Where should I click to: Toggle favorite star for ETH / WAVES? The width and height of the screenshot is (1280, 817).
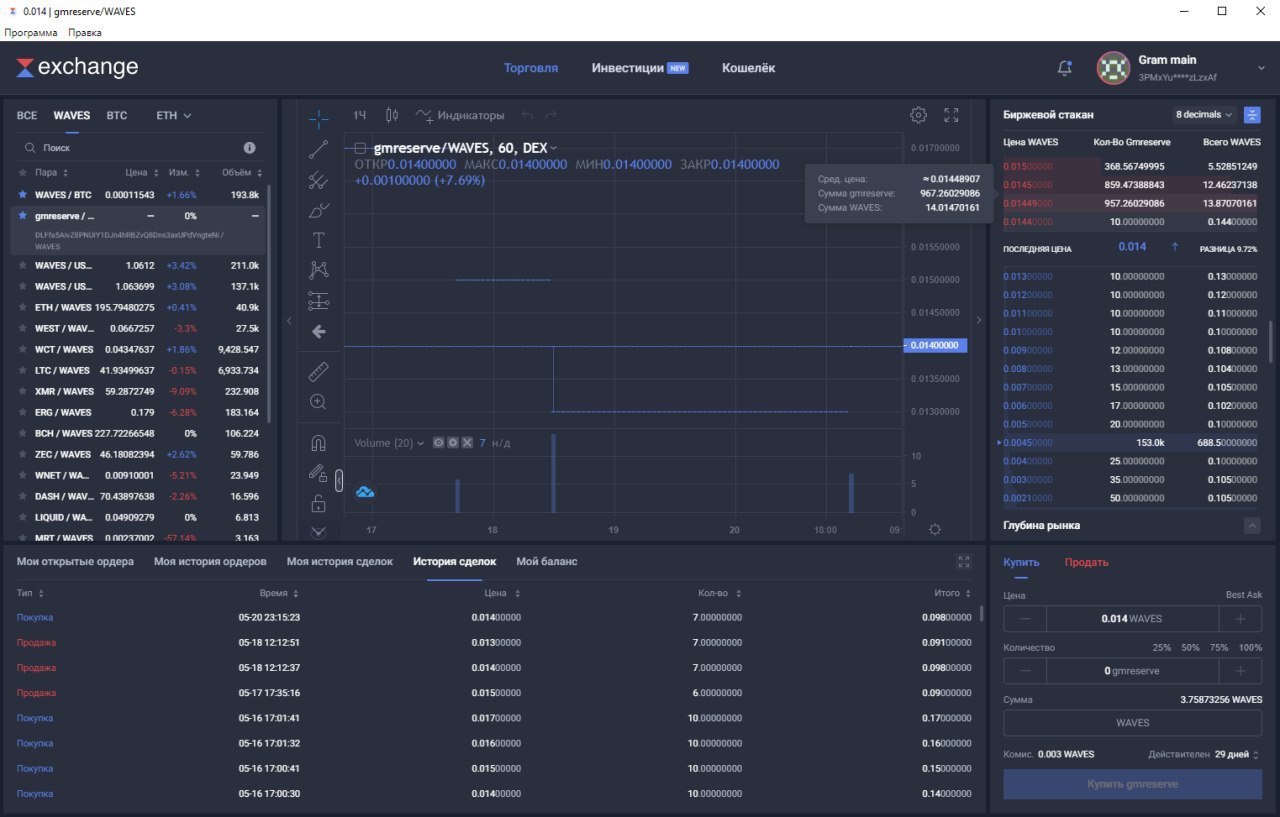[x=22, y=307]
